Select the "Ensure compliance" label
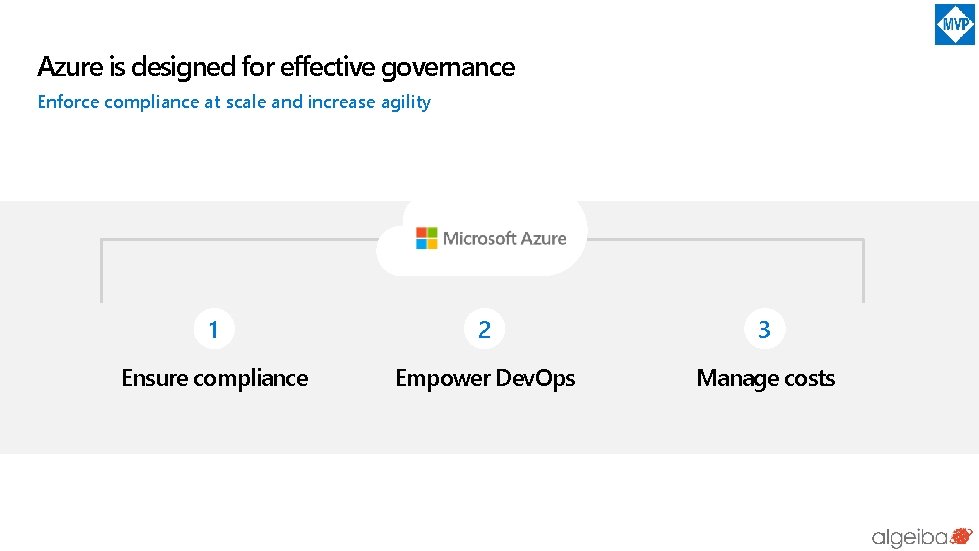This screenshot has width=979, height=551. (x=214, y=378)
